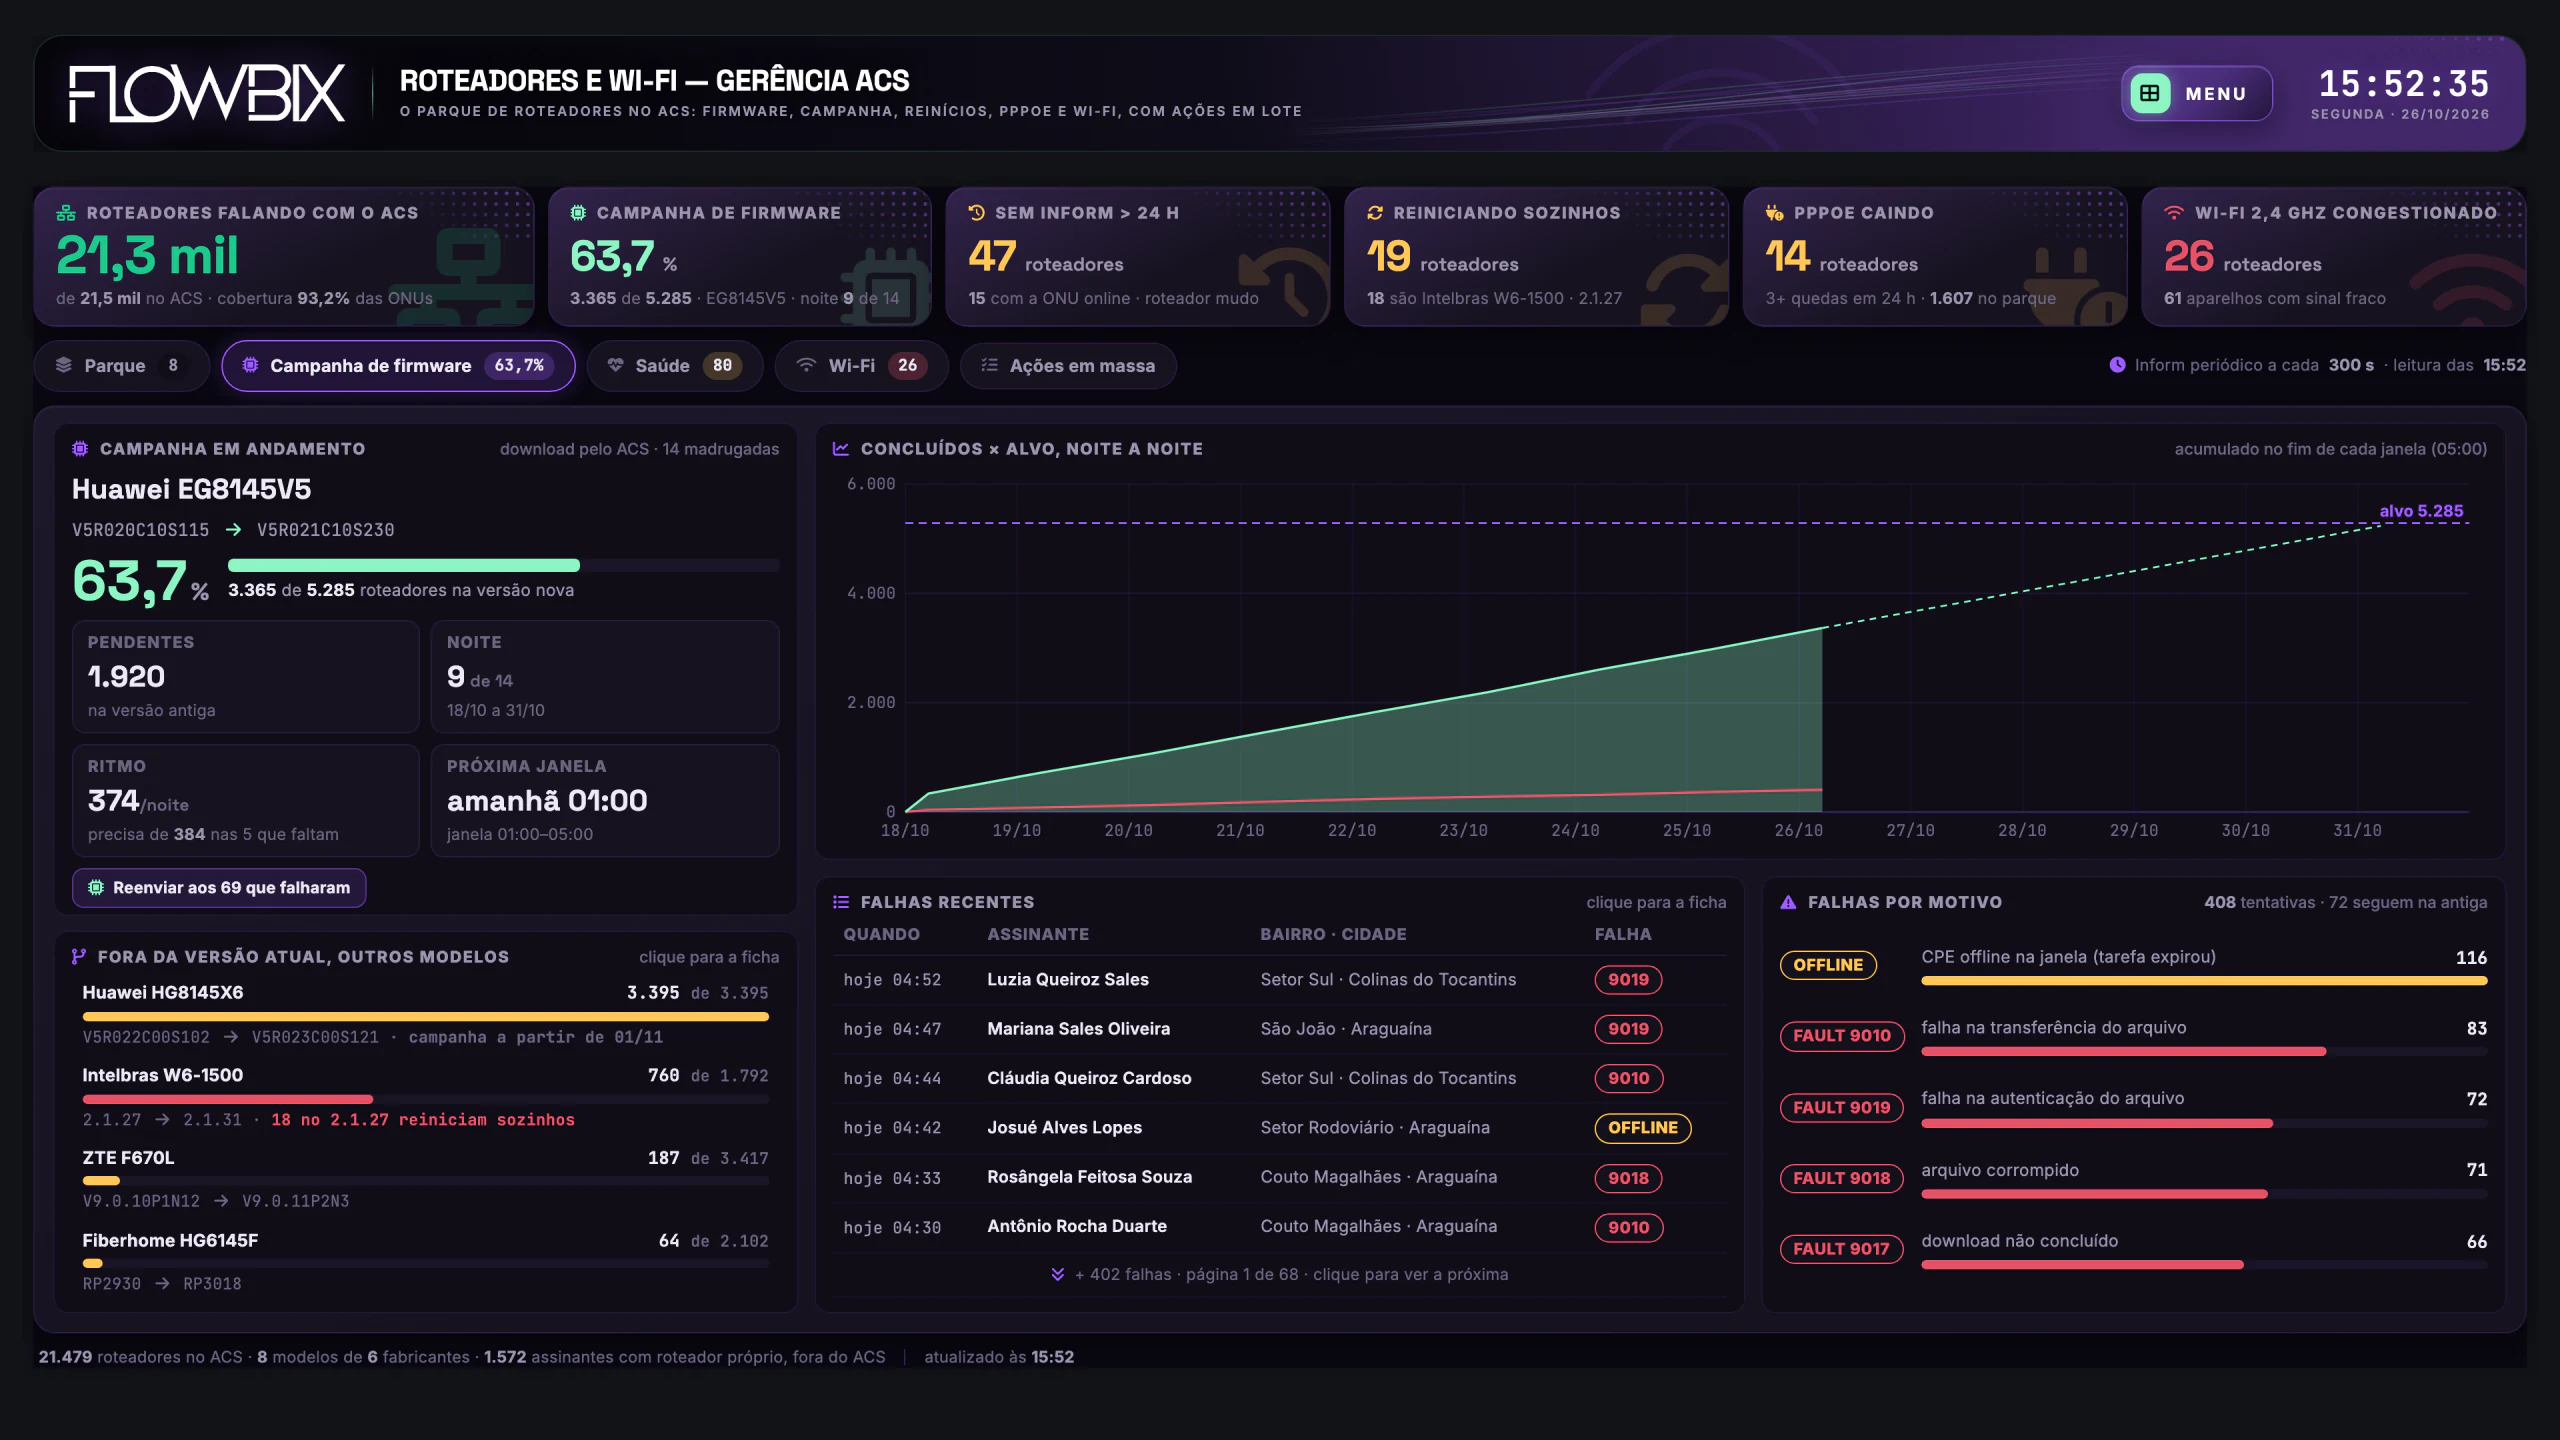The width and height of the screenshot is (2560, 1440).
Task: Open the MENU button
Action: (2196, 93)
